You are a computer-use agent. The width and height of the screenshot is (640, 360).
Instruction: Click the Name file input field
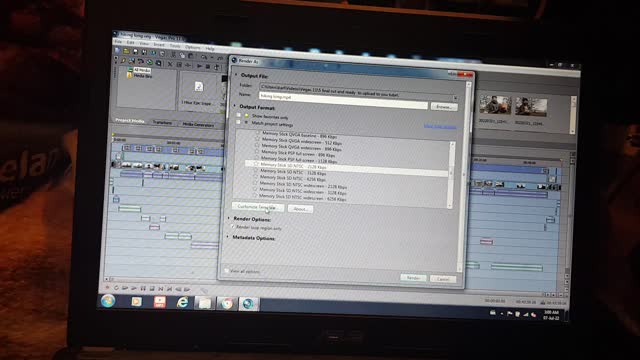tap(343, 100)
